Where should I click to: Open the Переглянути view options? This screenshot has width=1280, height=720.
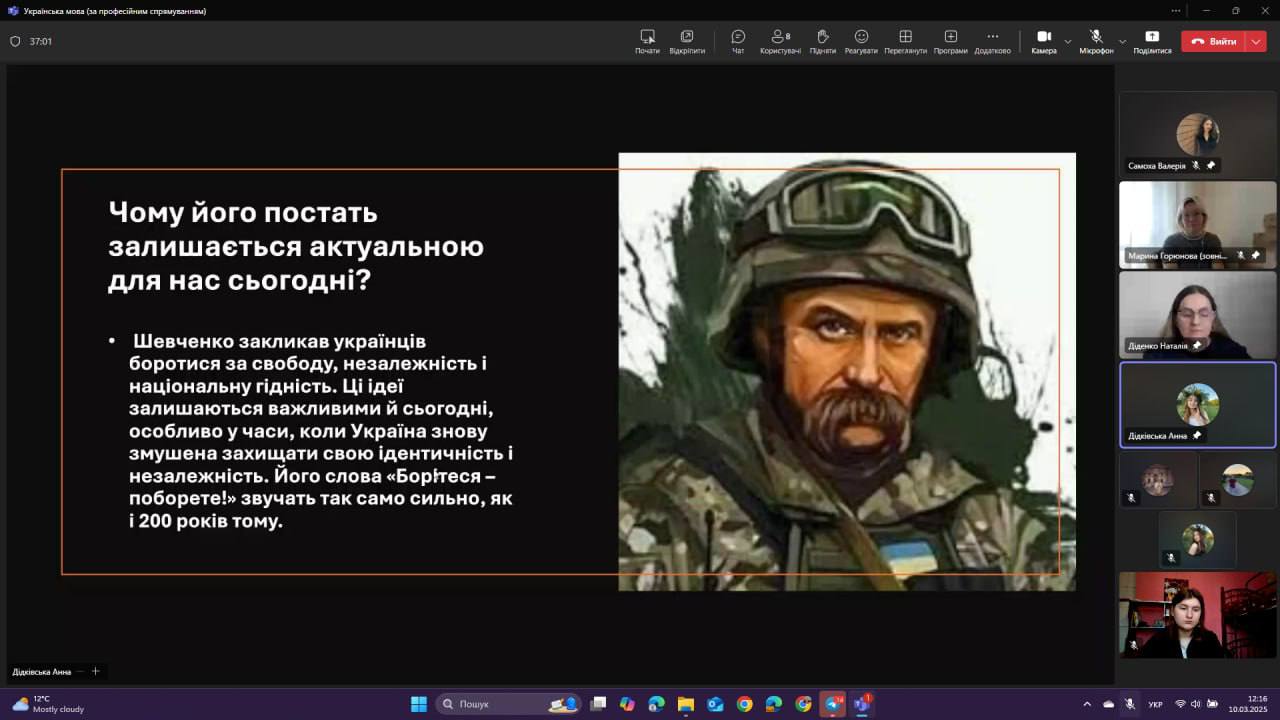[x=905, y=41]
